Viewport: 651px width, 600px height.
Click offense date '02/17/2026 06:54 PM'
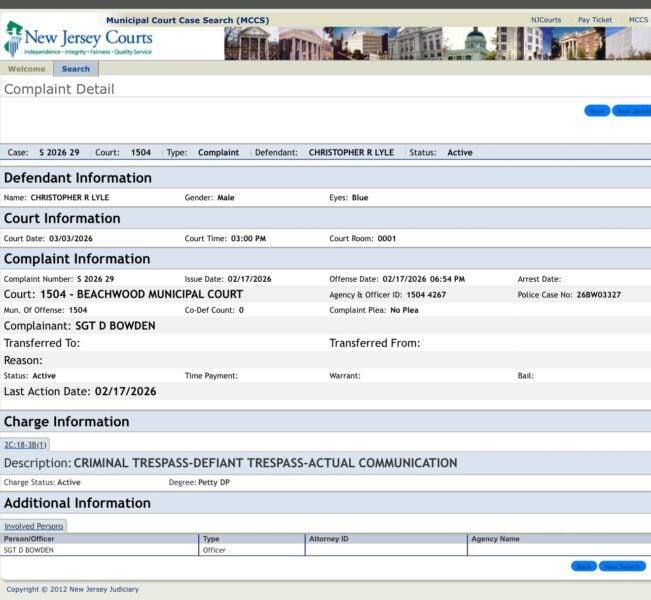[423, 279]
